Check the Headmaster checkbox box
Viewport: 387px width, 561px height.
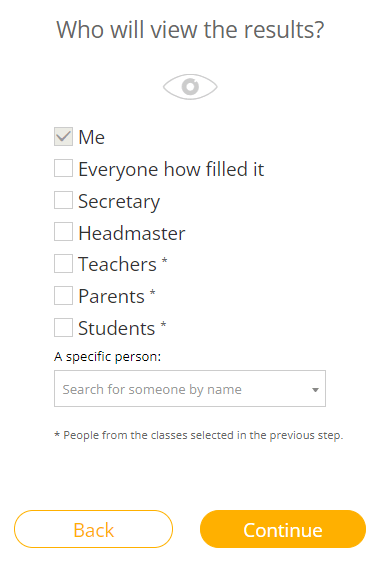pyautogui.click(x=63, y=231)
